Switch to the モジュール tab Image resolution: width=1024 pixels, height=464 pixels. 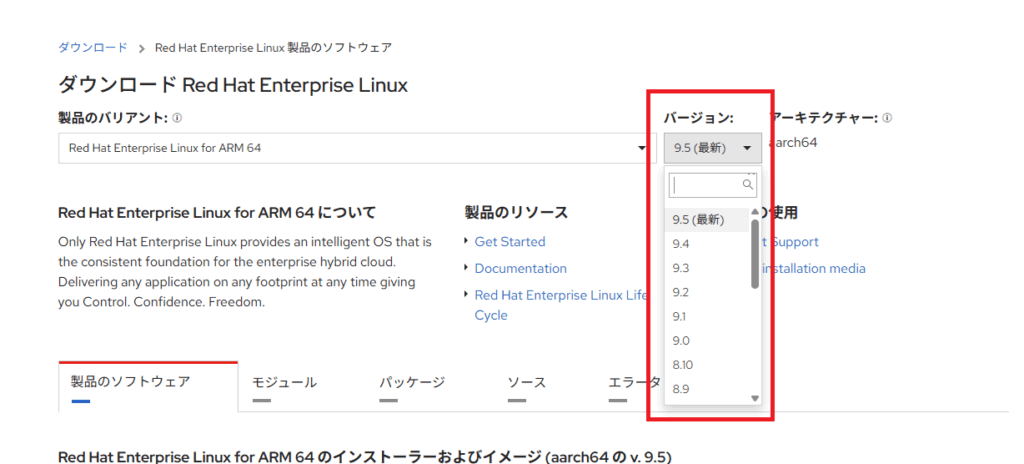(284, 382)
